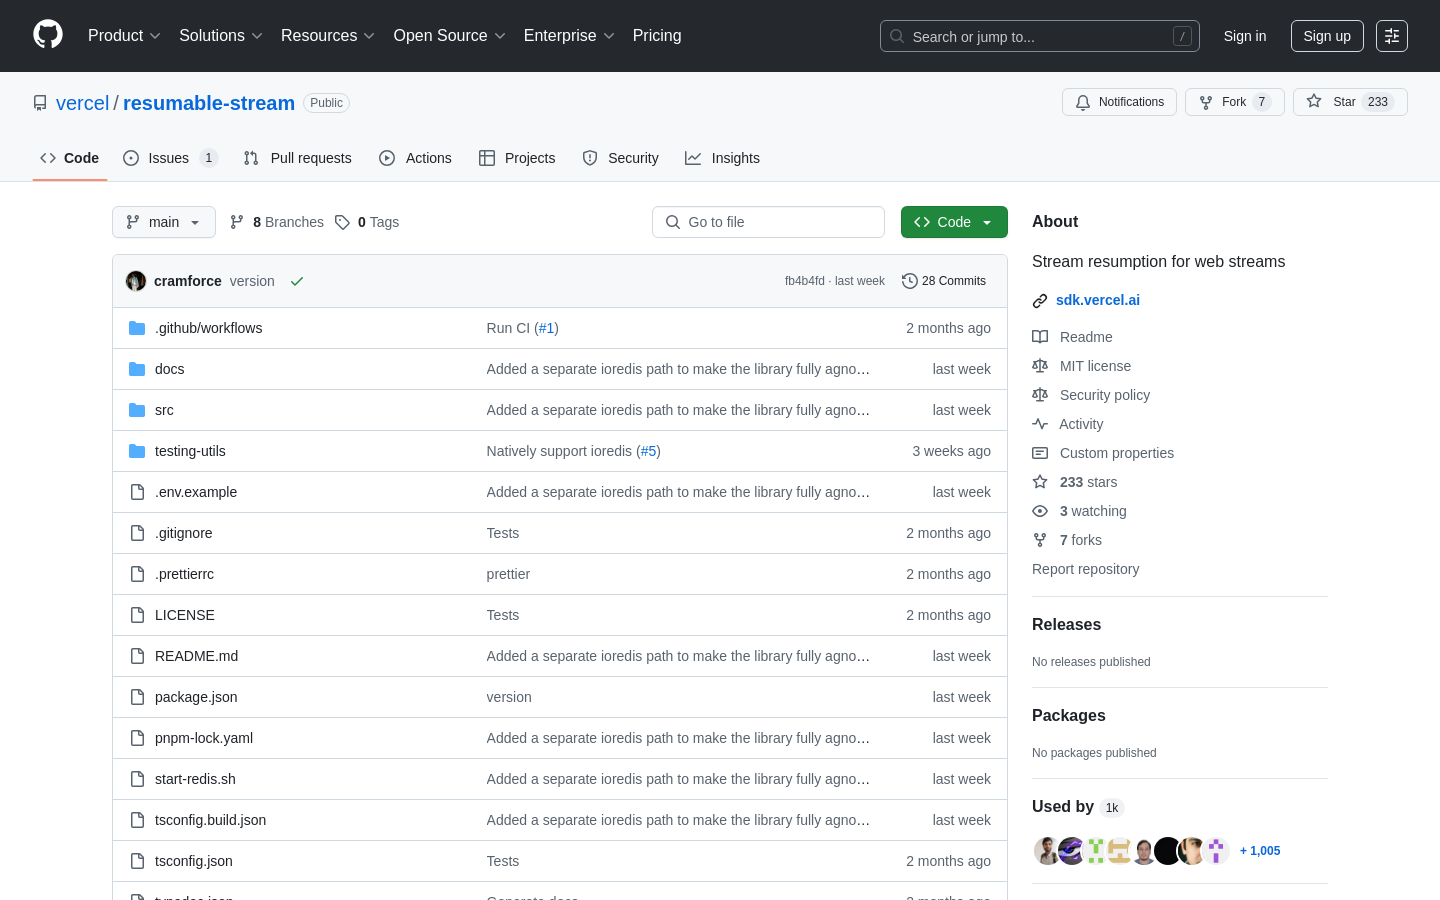Open pull request #1 link
The image size is (1440, 900).
click(x=546, y=328)
